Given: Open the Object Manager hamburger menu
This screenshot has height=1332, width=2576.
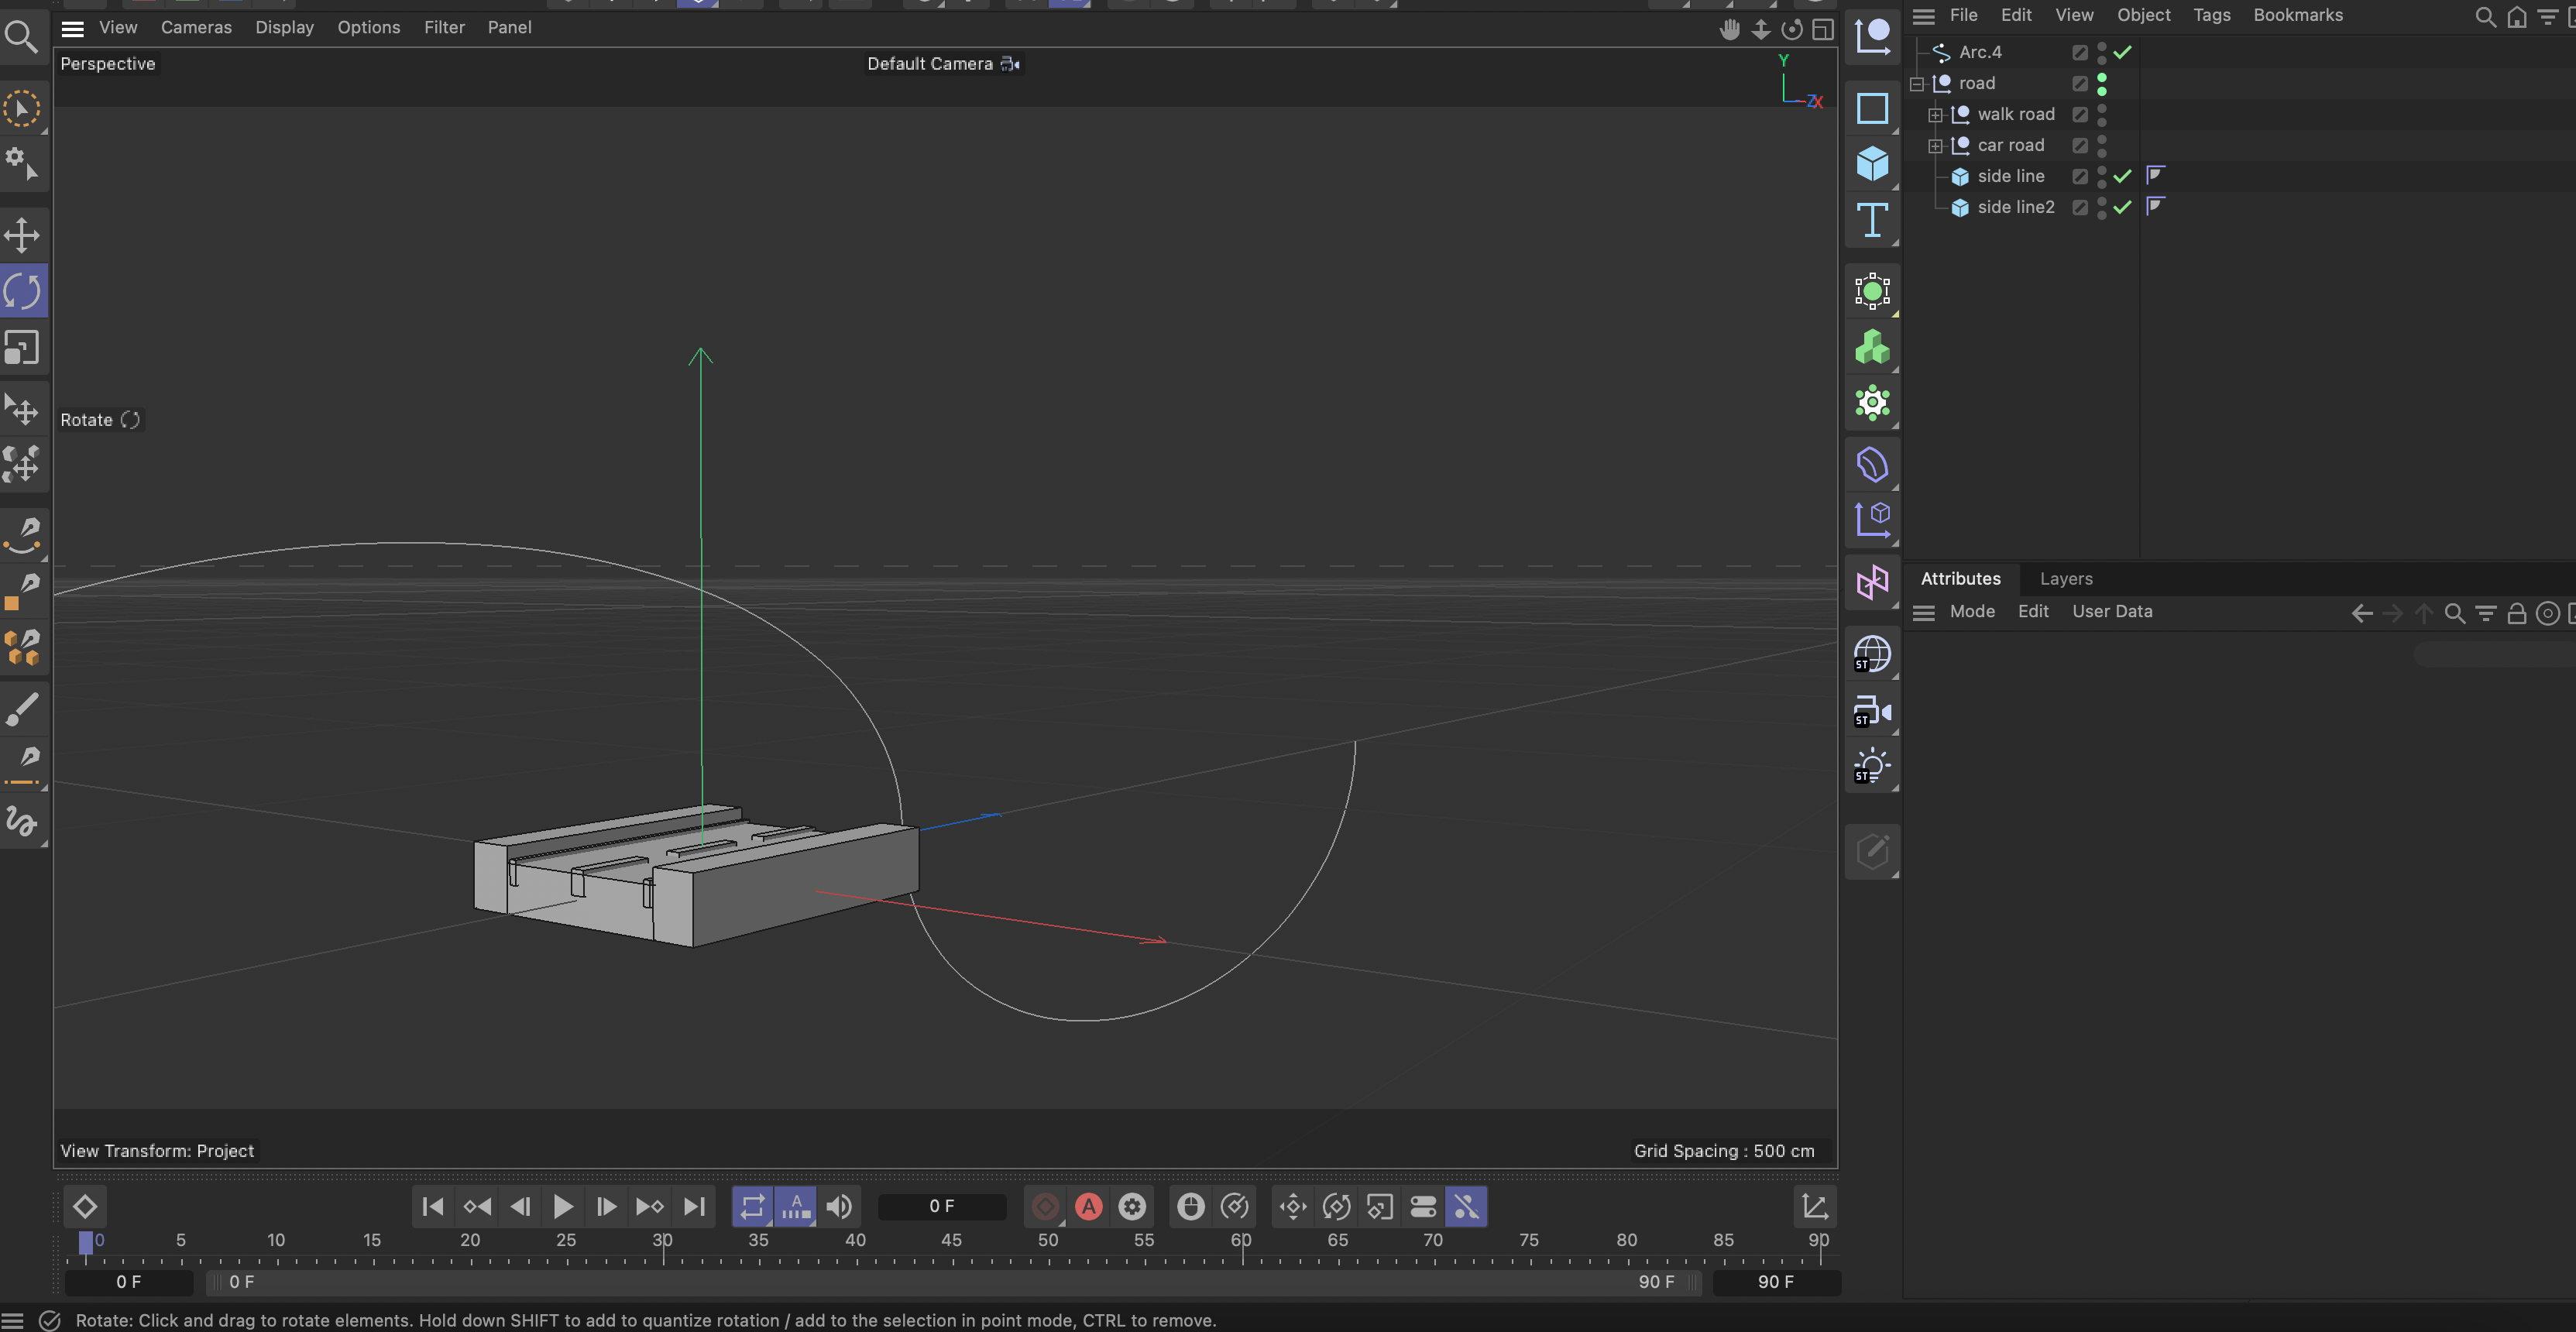Looking at the screenshot, I should pos(1923,16).
